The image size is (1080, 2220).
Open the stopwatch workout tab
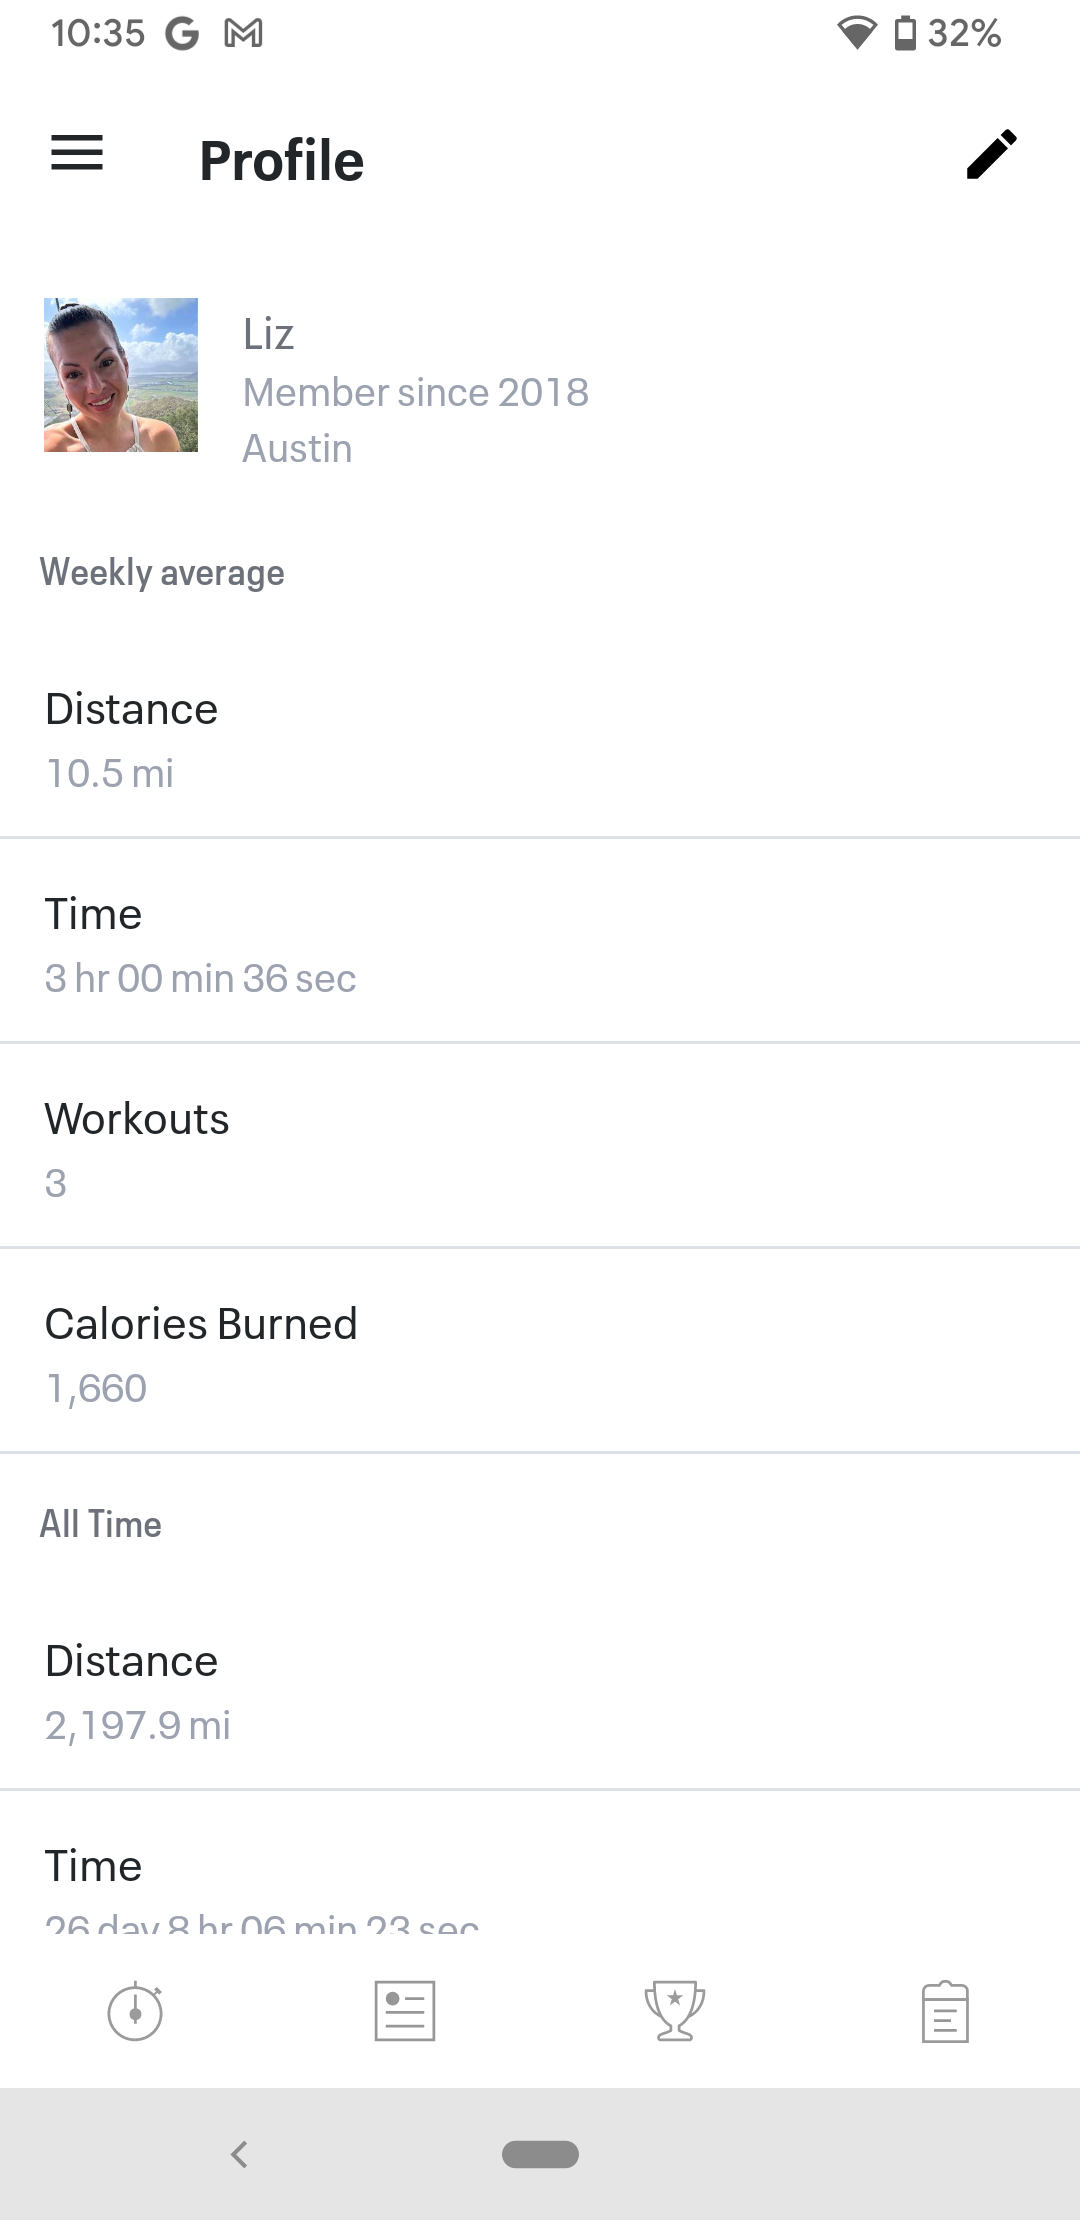pyautogui.click(x=135, y=2011)
